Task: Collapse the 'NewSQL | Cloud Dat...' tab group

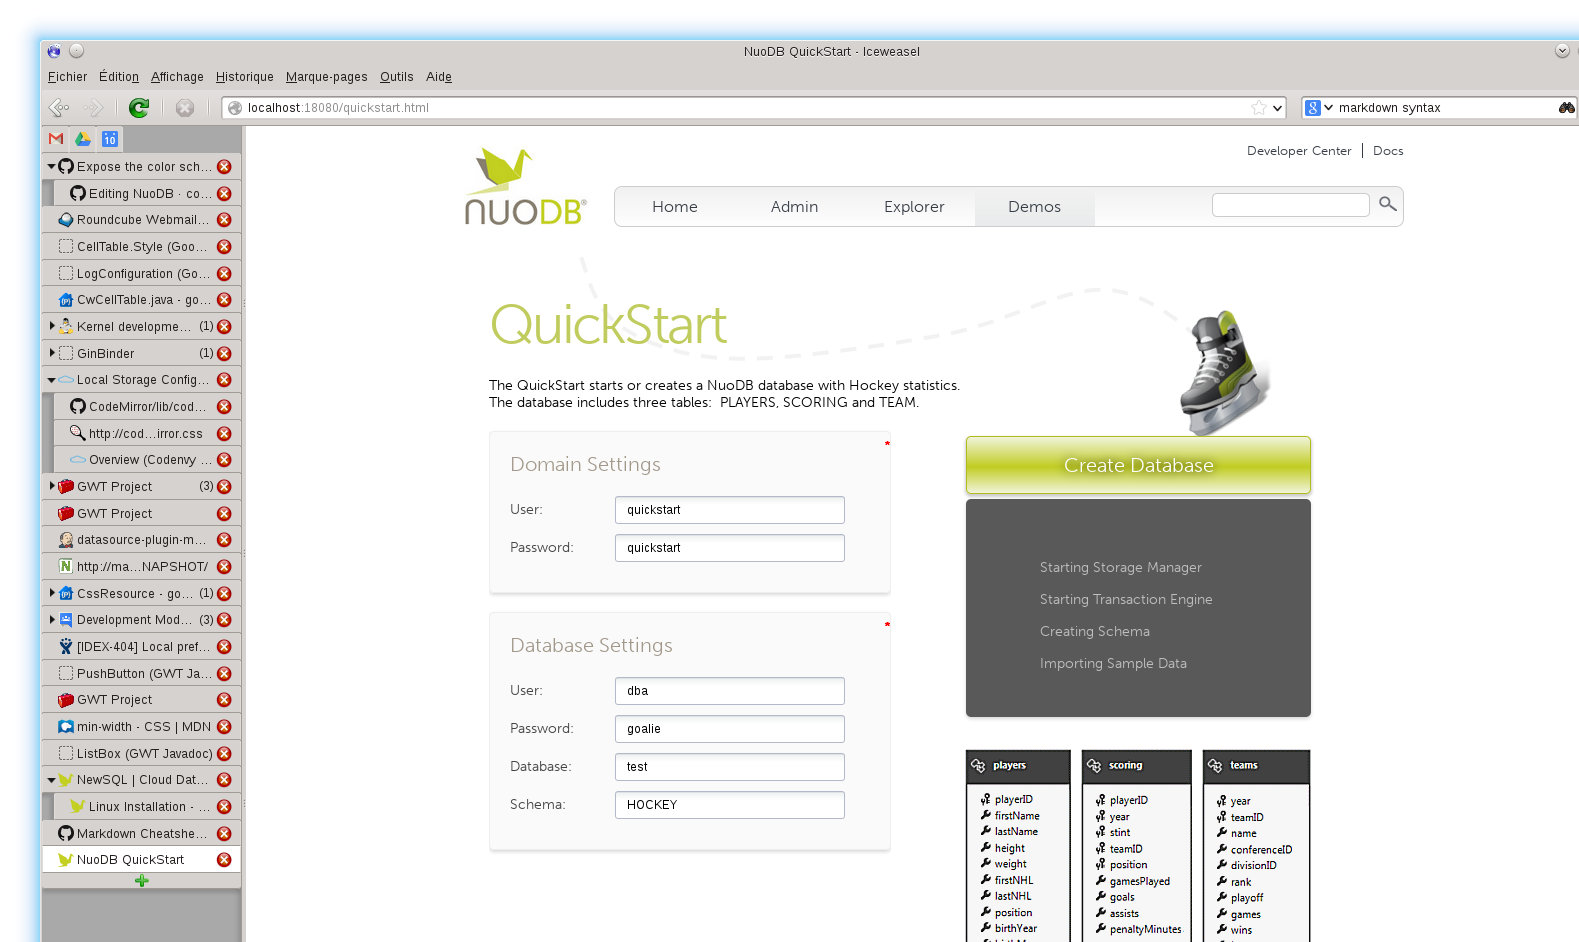Action: pyautogui.click(x=51, y=780)
